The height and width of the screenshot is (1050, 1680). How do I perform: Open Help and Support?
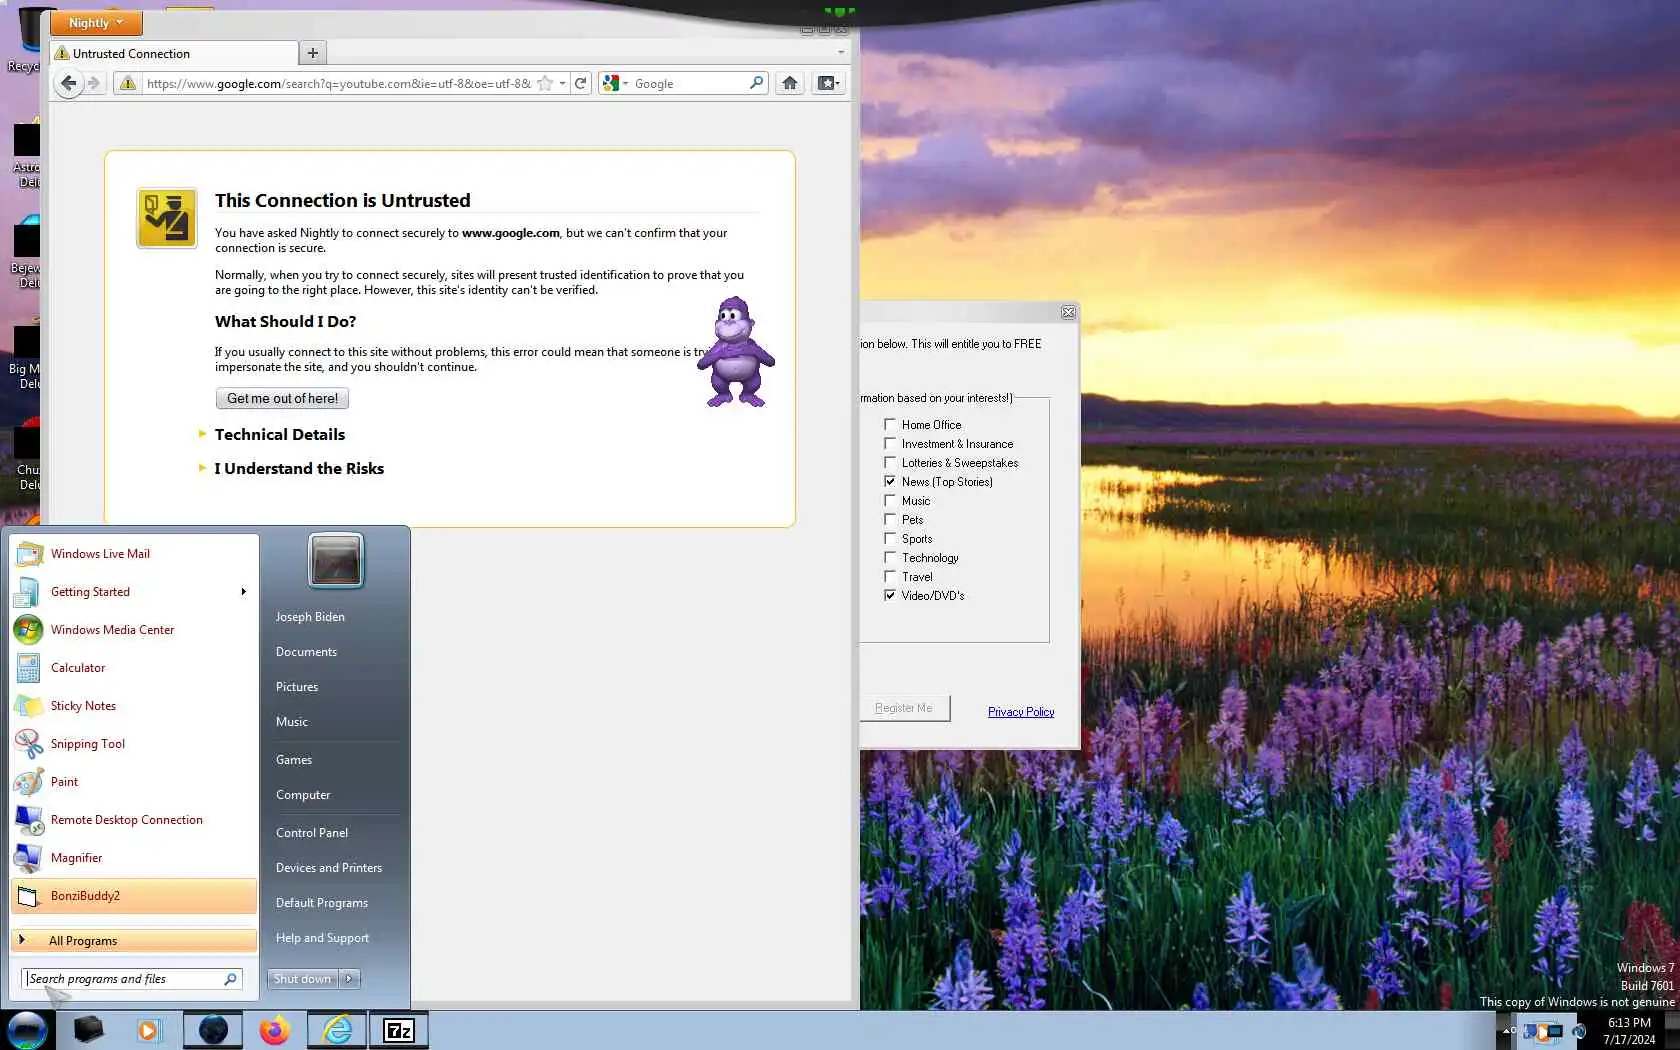[x=322, y=938]
